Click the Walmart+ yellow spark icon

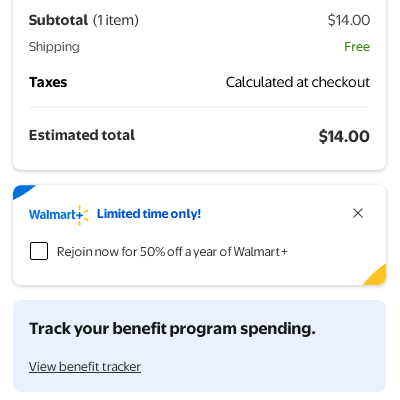(83, 215)
